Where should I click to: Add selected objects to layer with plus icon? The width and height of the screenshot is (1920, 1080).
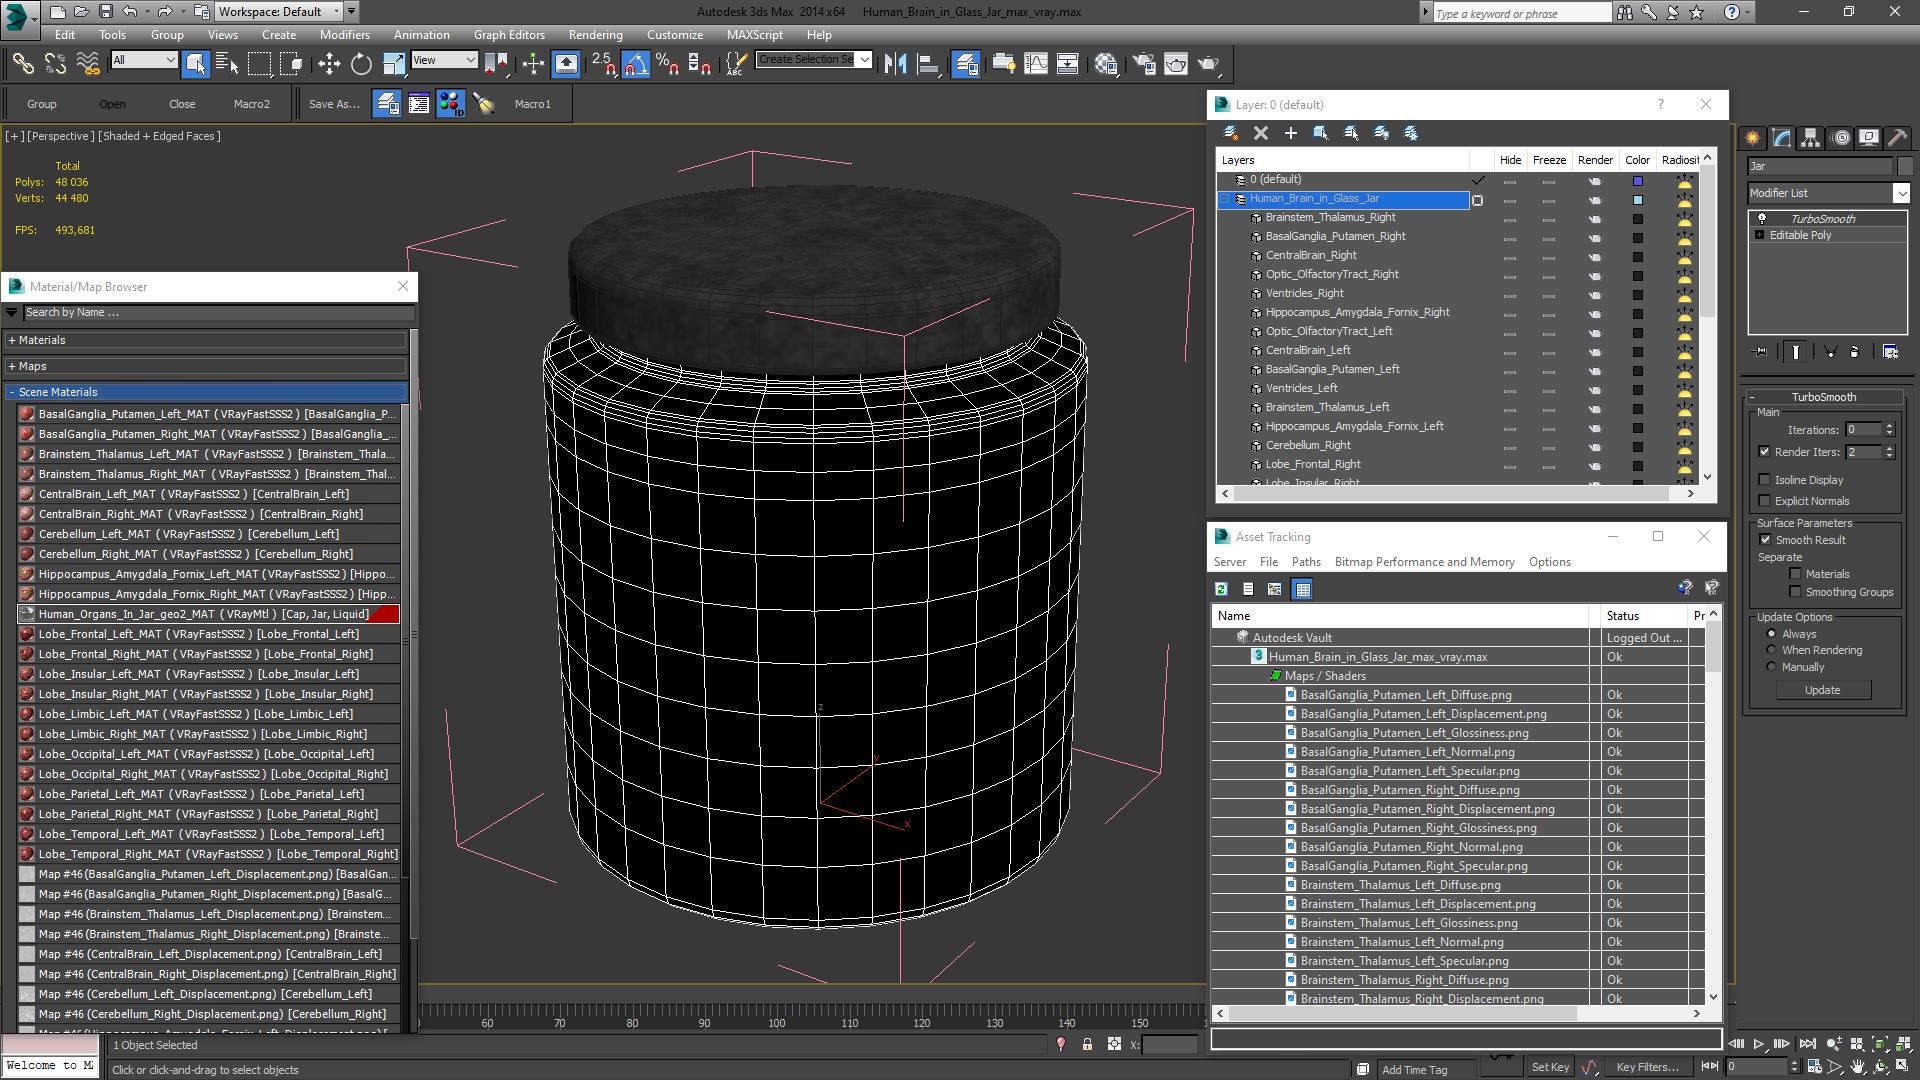pyautogui.click(x=1291, y=133)
